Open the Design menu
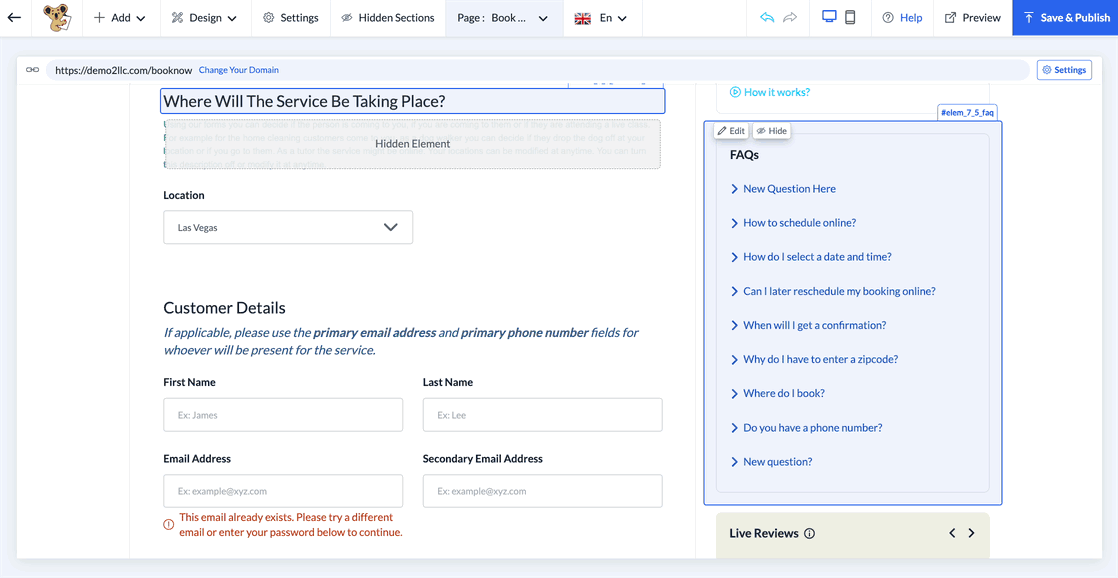The height and width of the screenshot is (578, 1118). coord(204,18)
